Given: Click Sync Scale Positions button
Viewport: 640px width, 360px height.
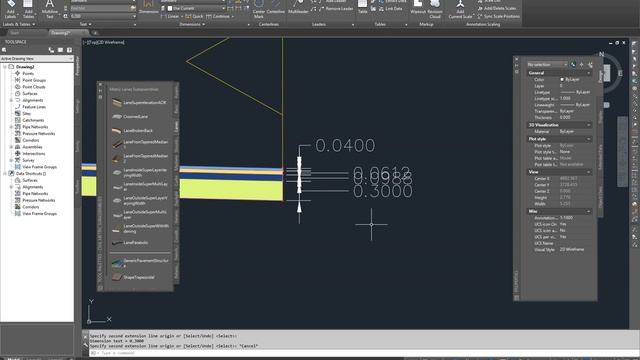Looking at the screenshot, I should [x=499, y=16].
